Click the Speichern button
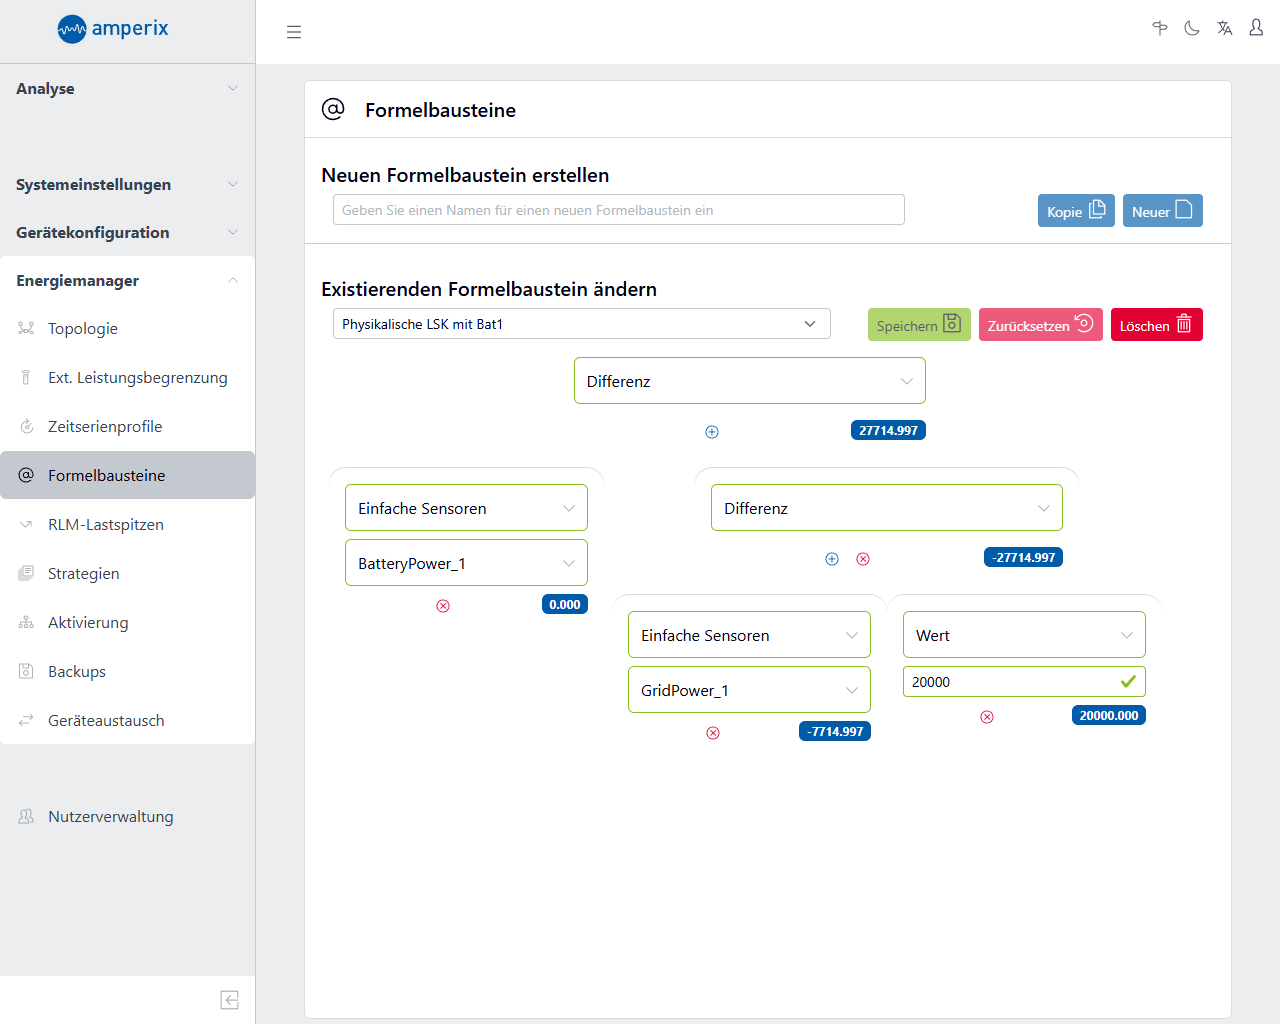 918,325
